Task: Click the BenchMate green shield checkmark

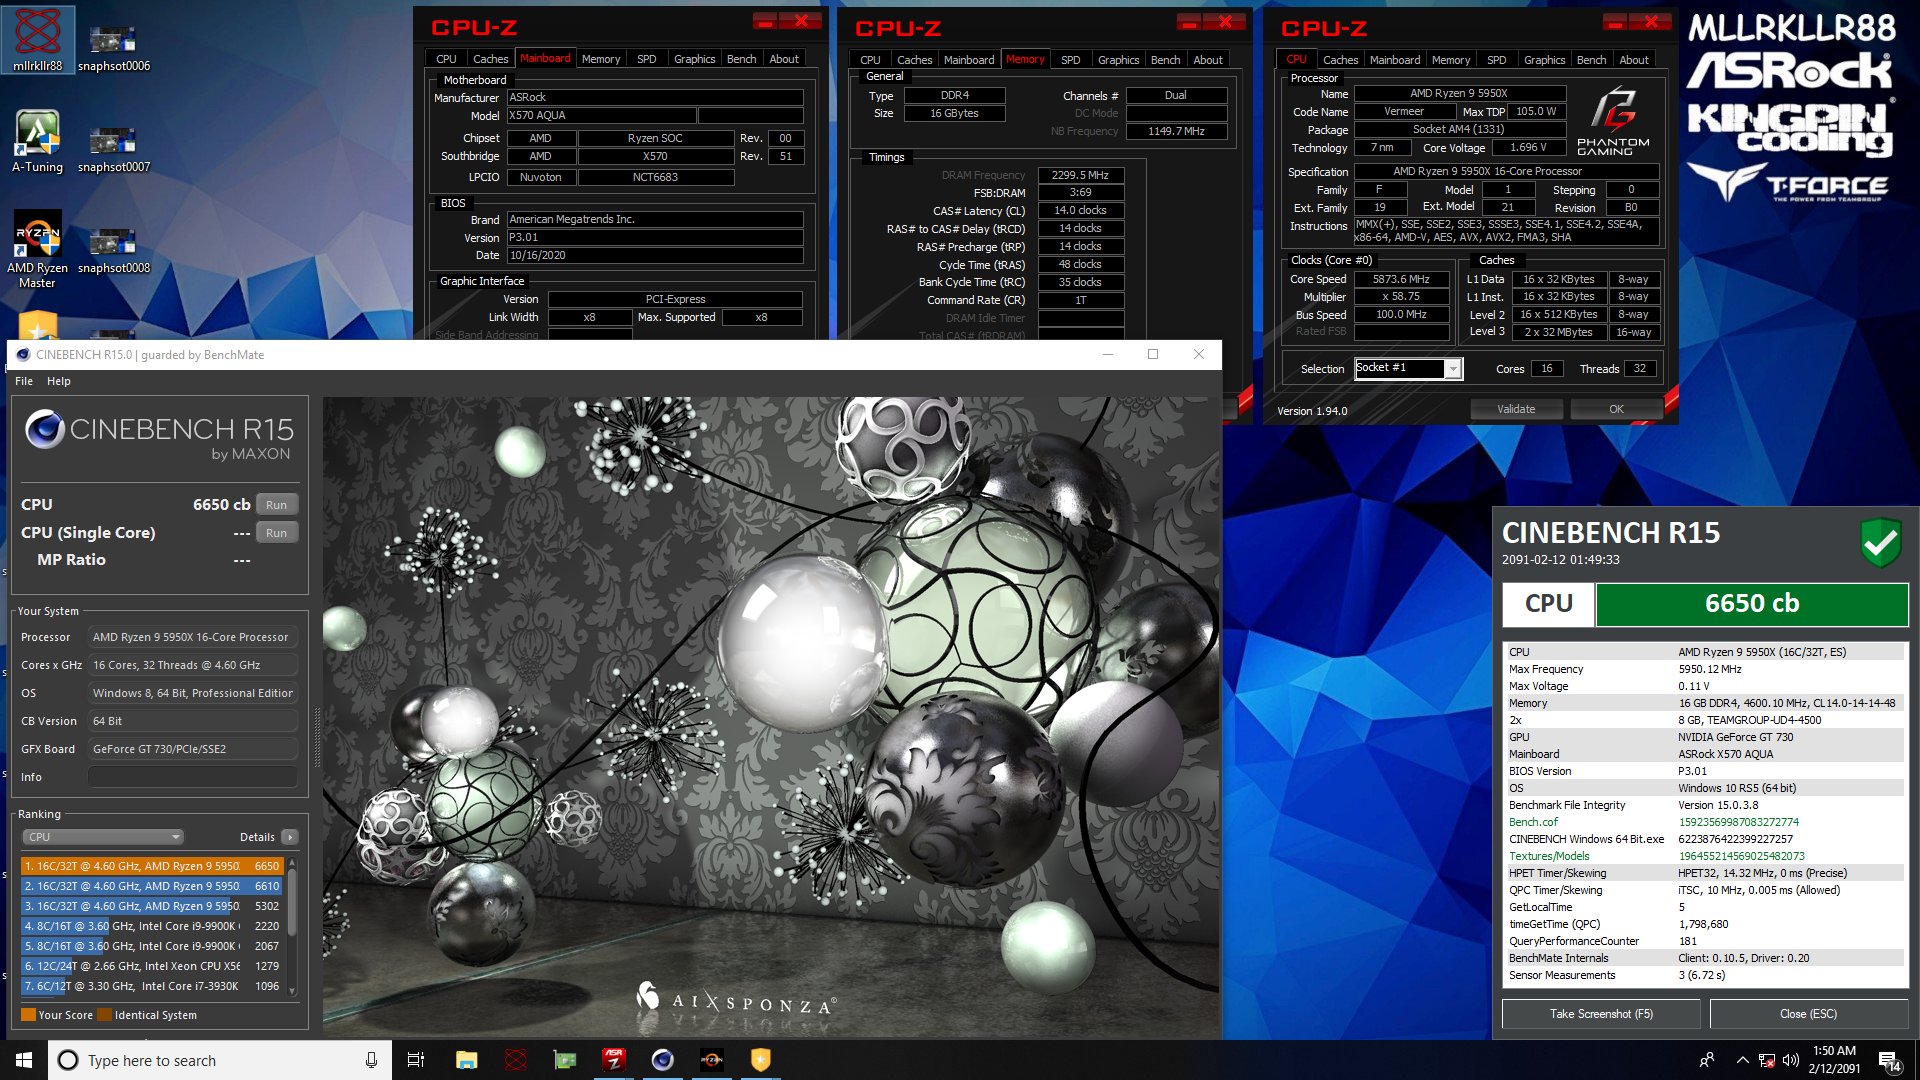Action: 1881,542
